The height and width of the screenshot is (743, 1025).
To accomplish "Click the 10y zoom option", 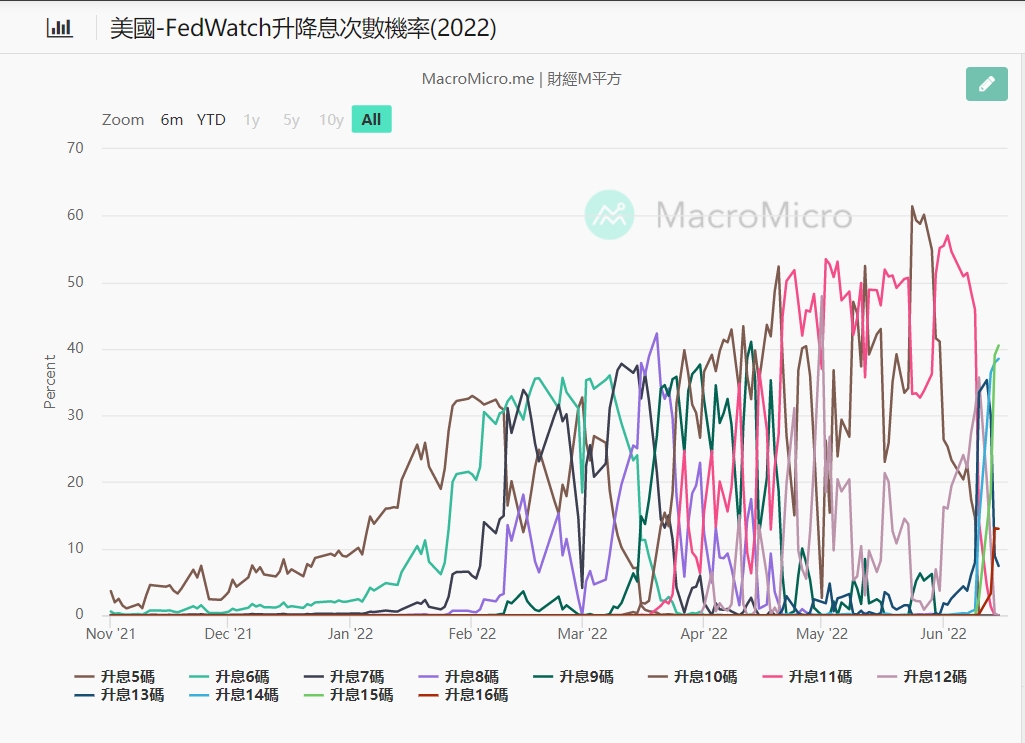I will click(x=331, y=120).
